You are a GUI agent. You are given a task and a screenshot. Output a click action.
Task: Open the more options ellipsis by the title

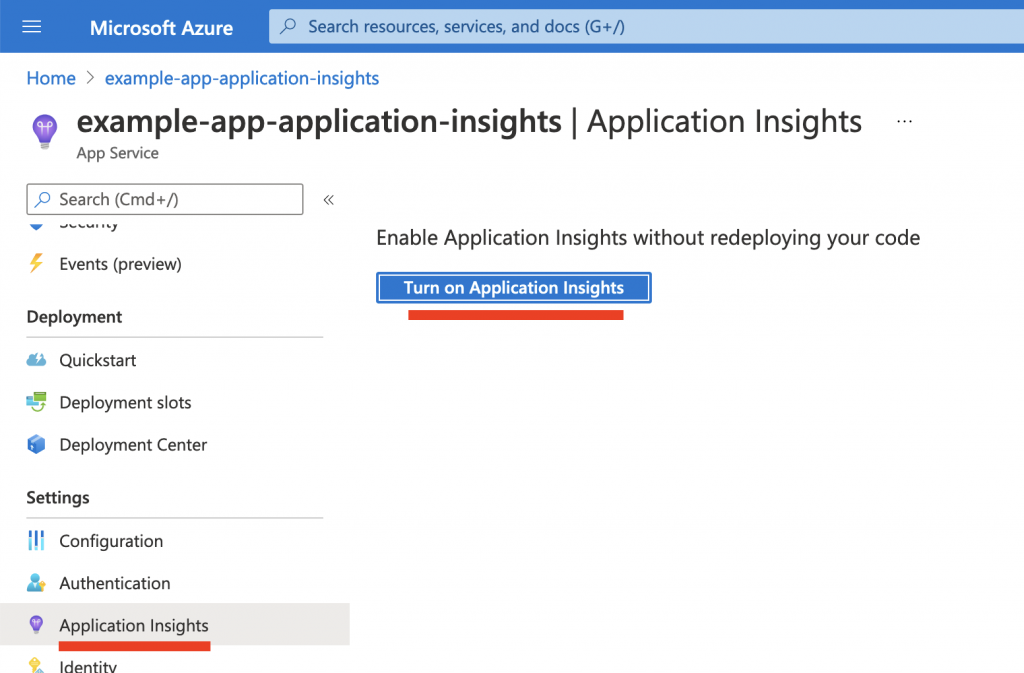(904, 121)
